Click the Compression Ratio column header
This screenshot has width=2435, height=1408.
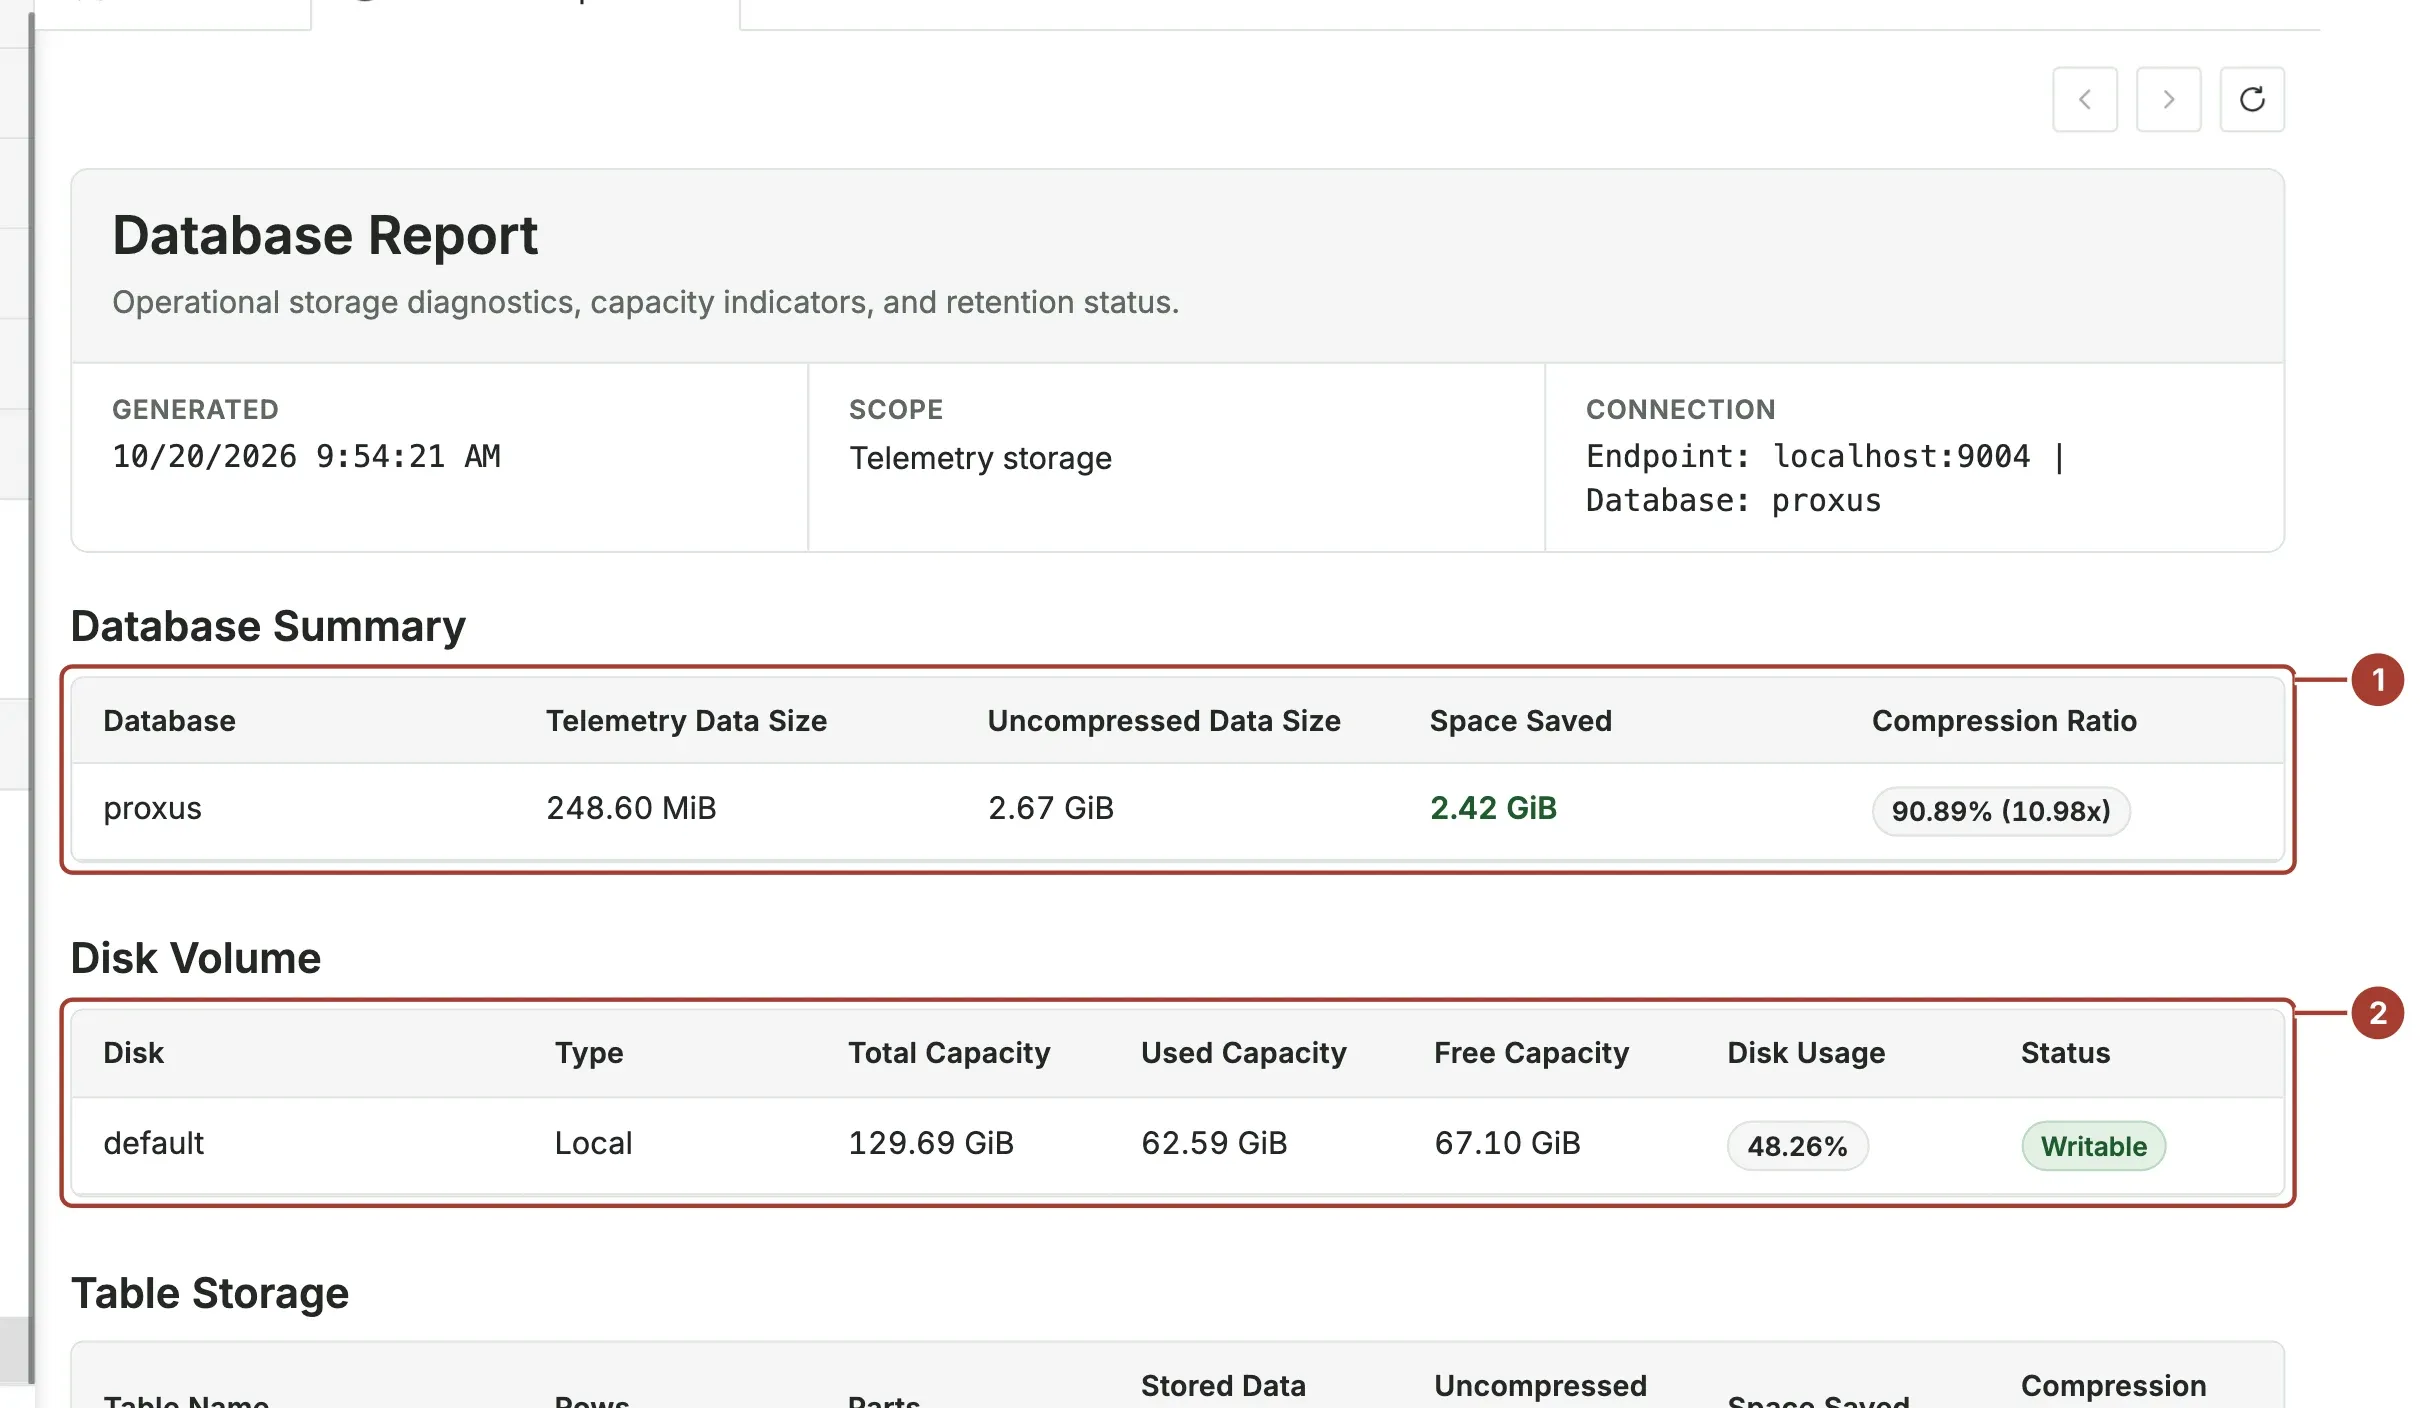pos(2004,721)
